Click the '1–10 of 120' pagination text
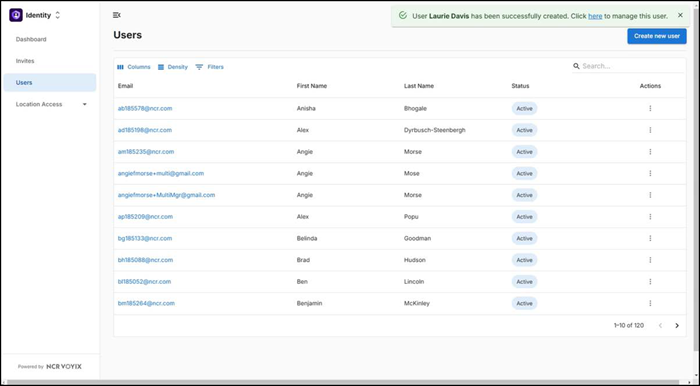This screenshot has height=386, width=700. click(629, 326)
